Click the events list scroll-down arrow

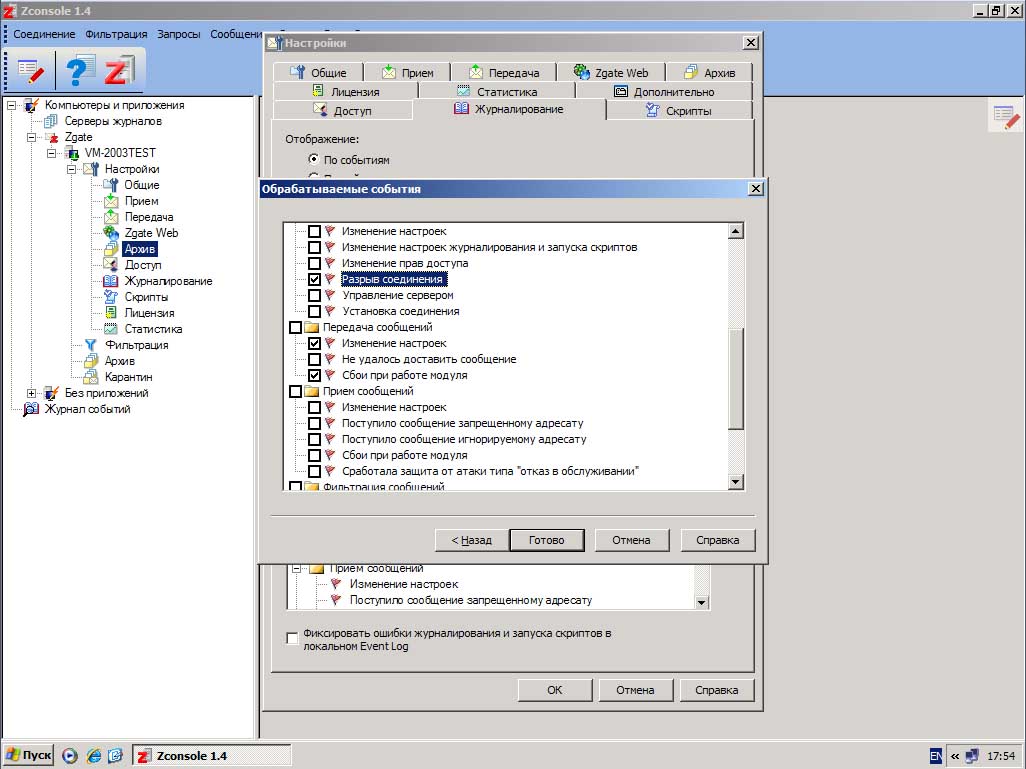click(x=736, y=482)
